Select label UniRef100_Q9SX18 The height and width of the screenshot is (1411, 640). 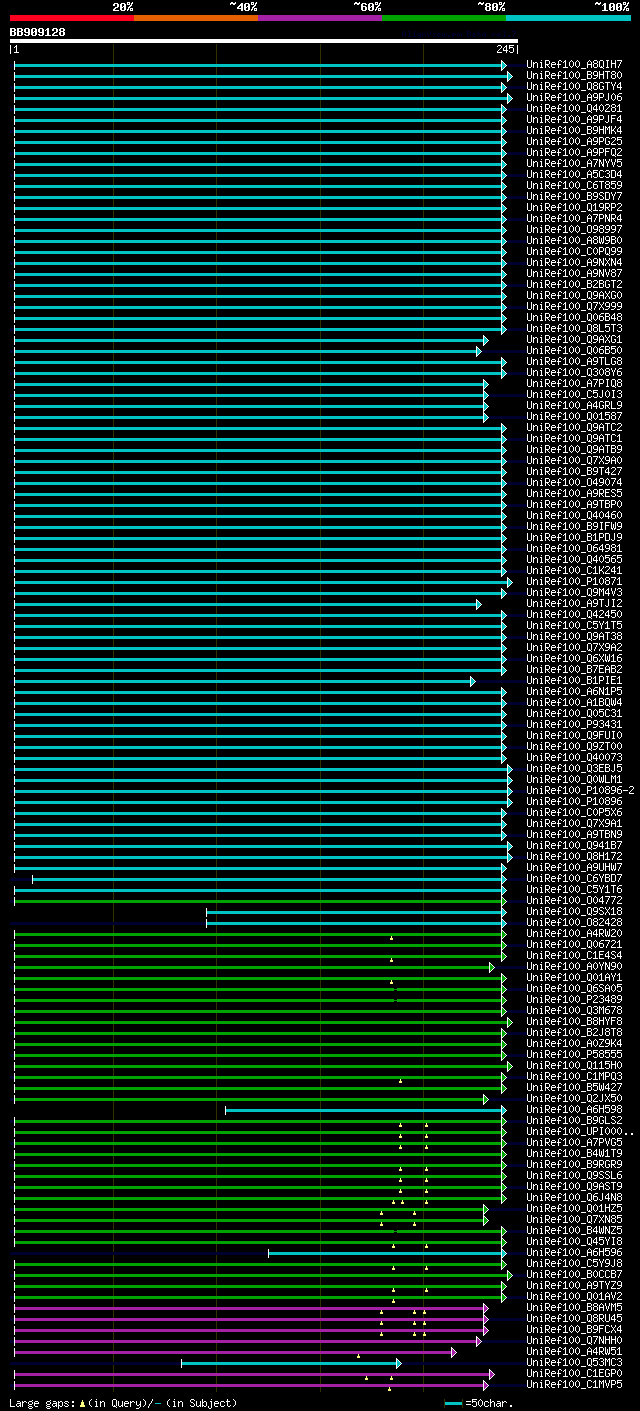click(x=574, y=911)
